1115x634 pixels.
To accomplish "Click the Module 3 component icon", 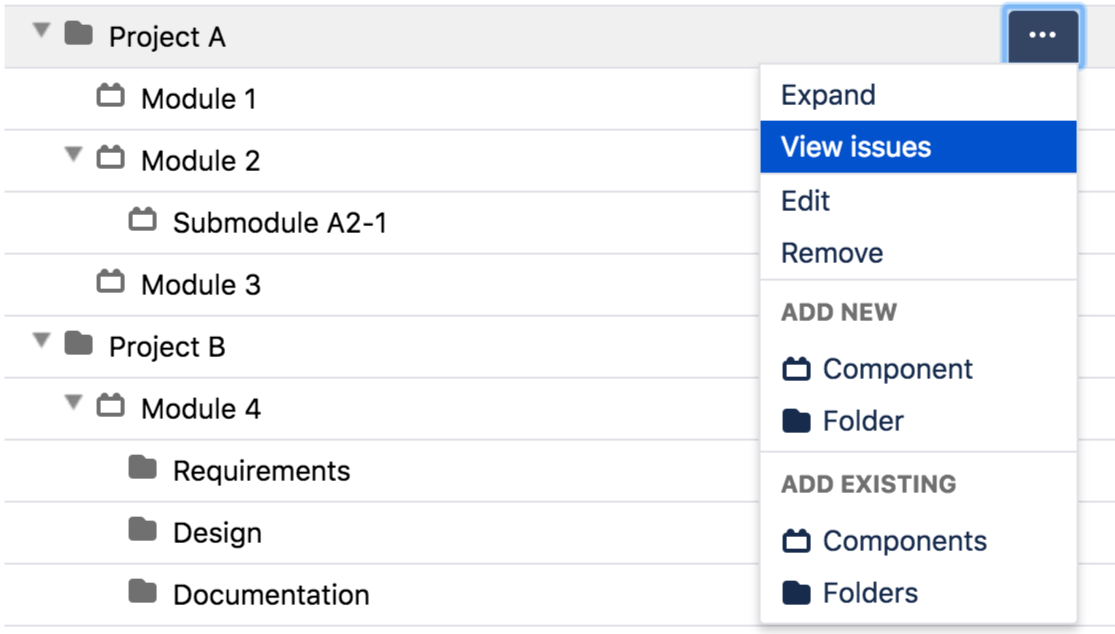I will [111, 283].
